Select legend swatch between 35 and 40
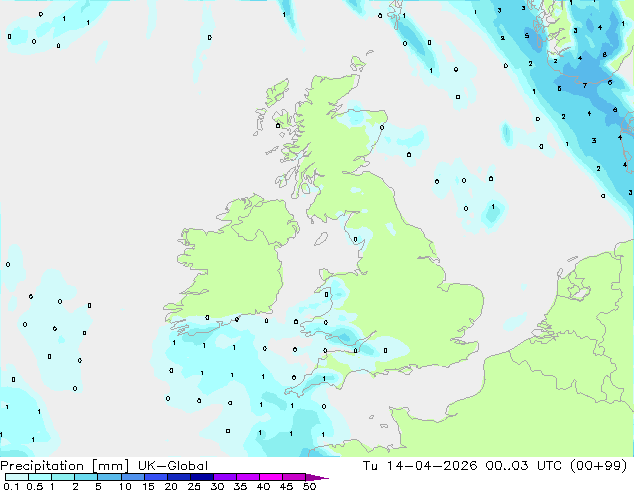634x490 pixels. (x=248, y=477)
